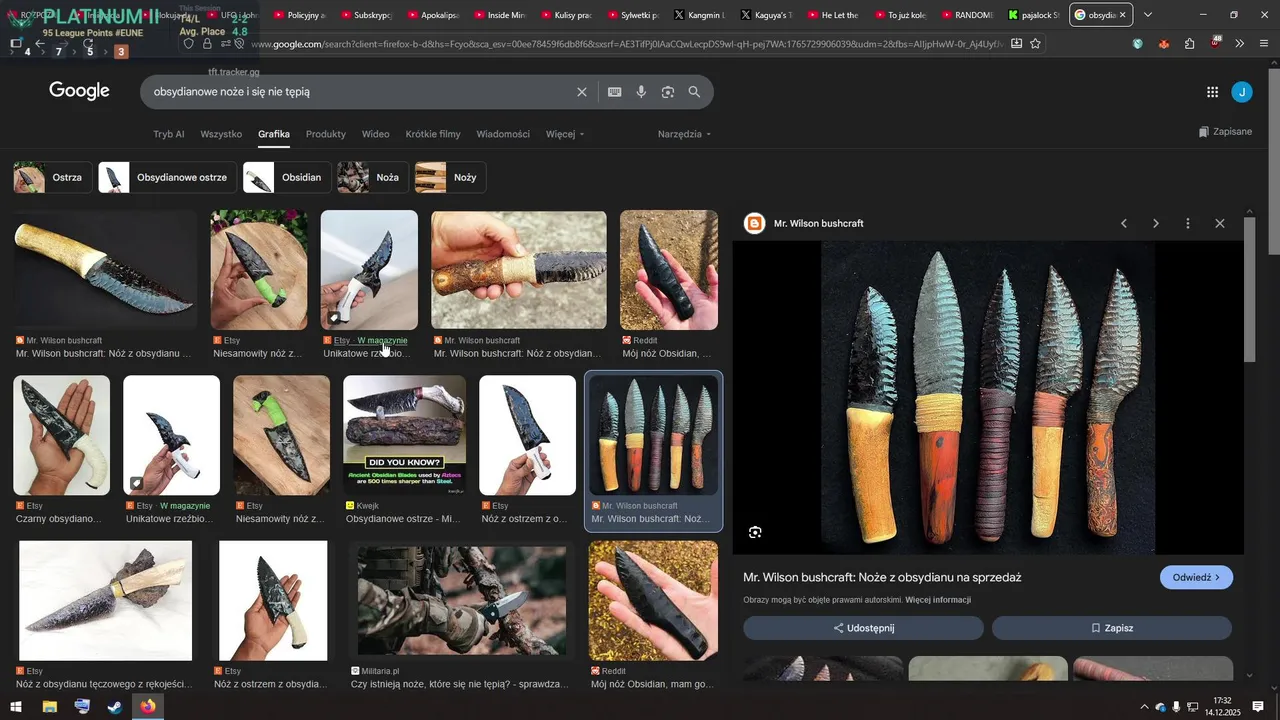
Task: Show previous image in preview panel
Action: 1124,224
